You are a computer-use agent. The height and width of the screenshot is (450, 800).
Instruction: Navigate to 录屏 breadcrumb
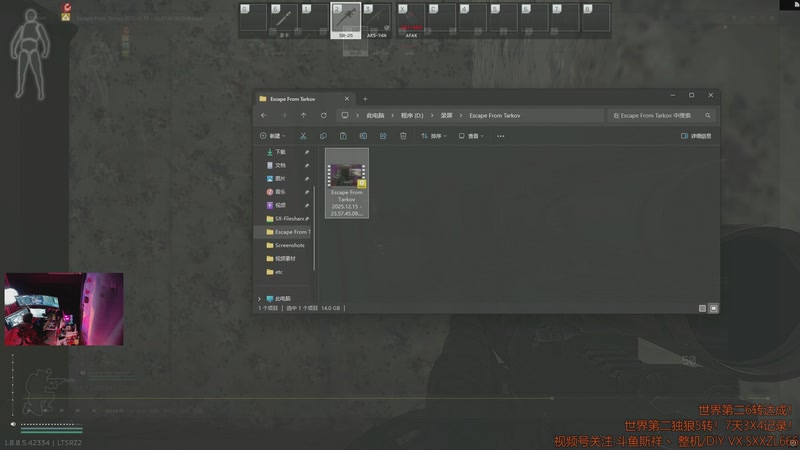(x=446, y=115)
